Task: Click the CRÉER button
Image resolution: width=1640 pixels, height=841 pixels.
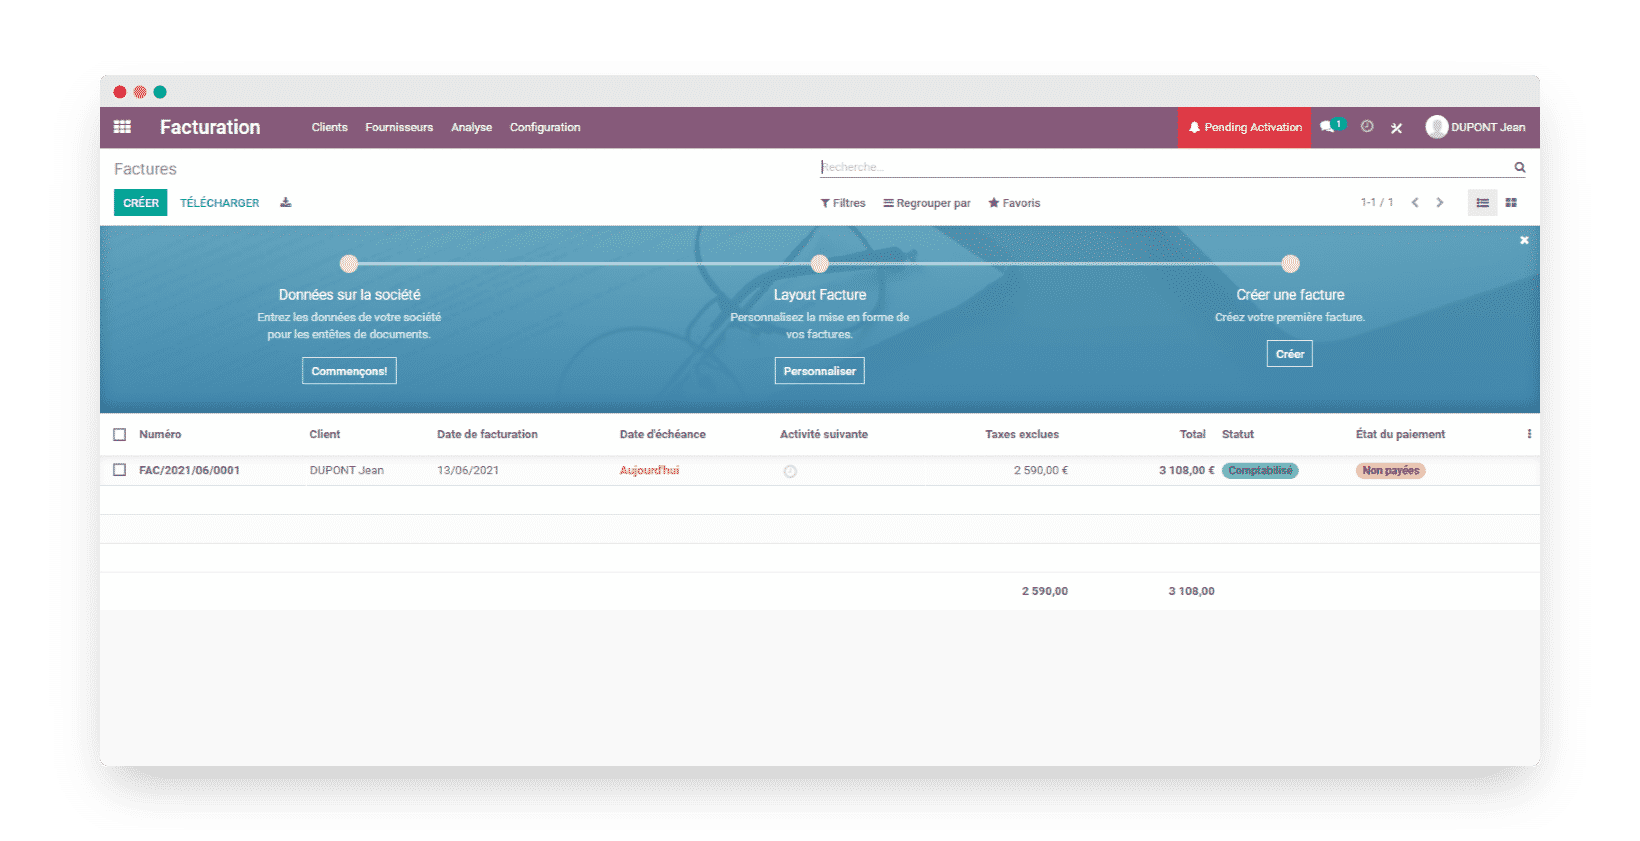Action: [x=141, y=202]
